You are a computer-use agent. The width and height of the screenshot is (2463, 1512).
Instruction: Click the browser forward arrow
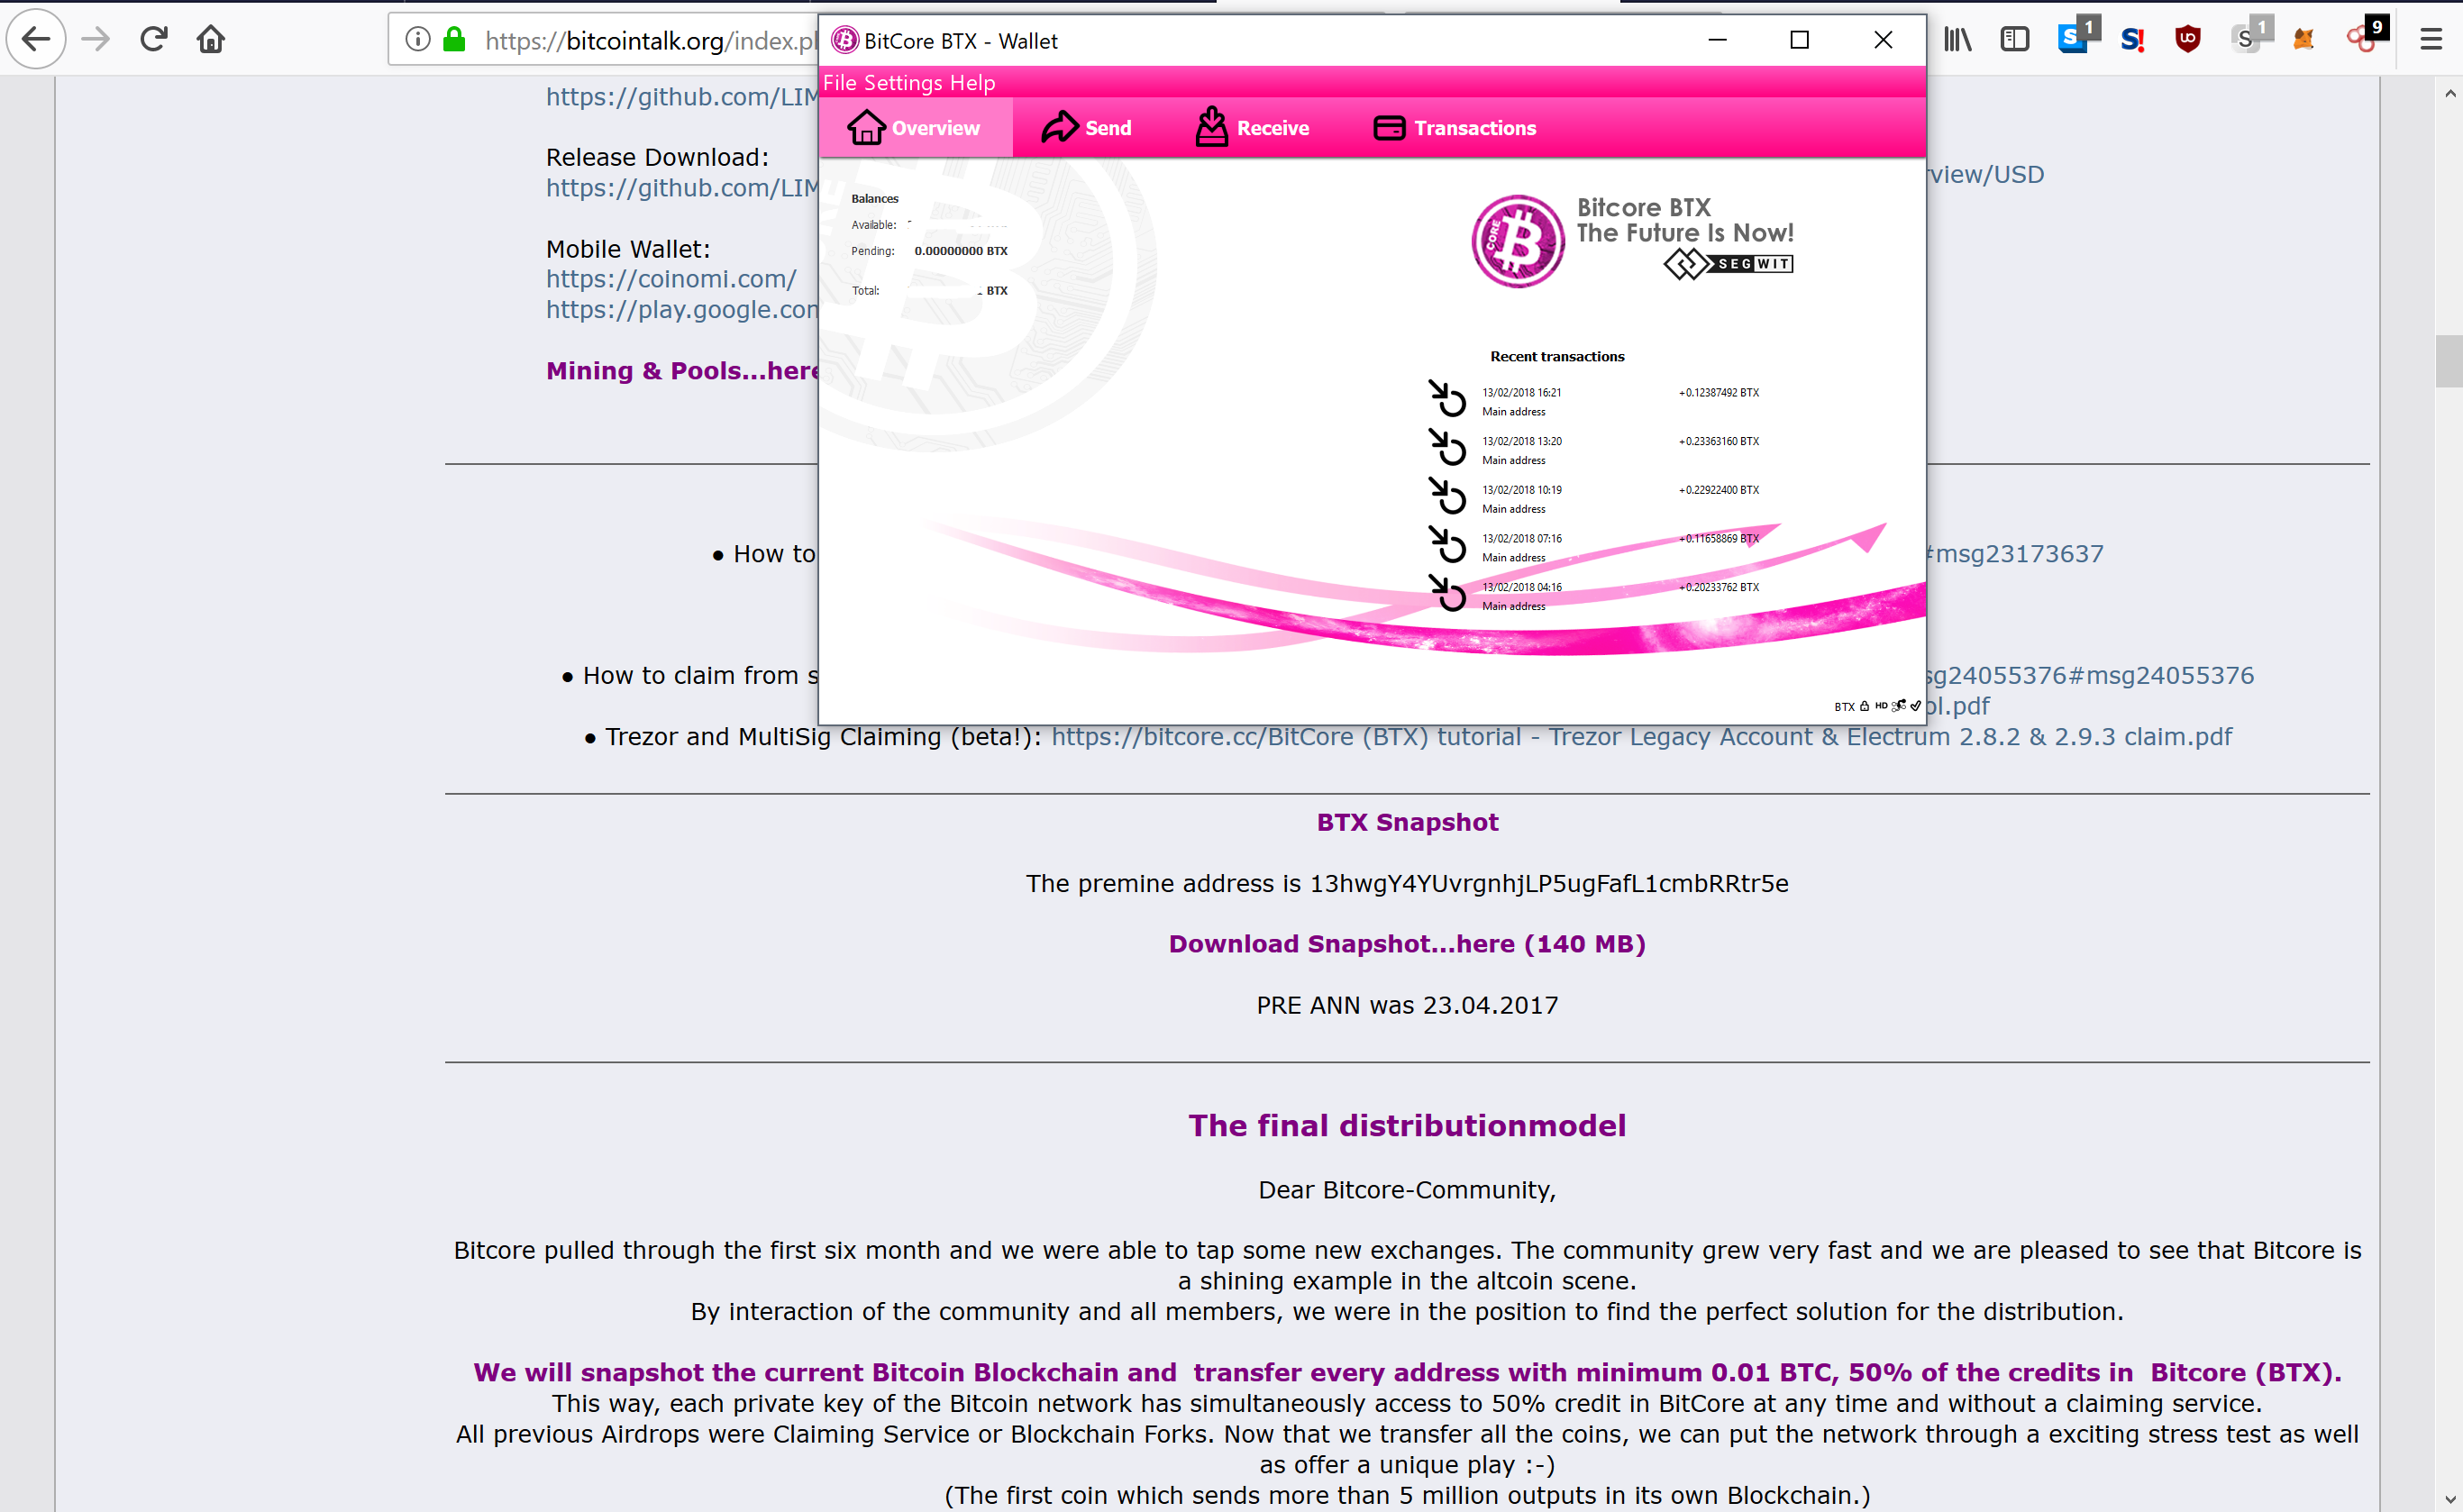[x=96, y=39]
